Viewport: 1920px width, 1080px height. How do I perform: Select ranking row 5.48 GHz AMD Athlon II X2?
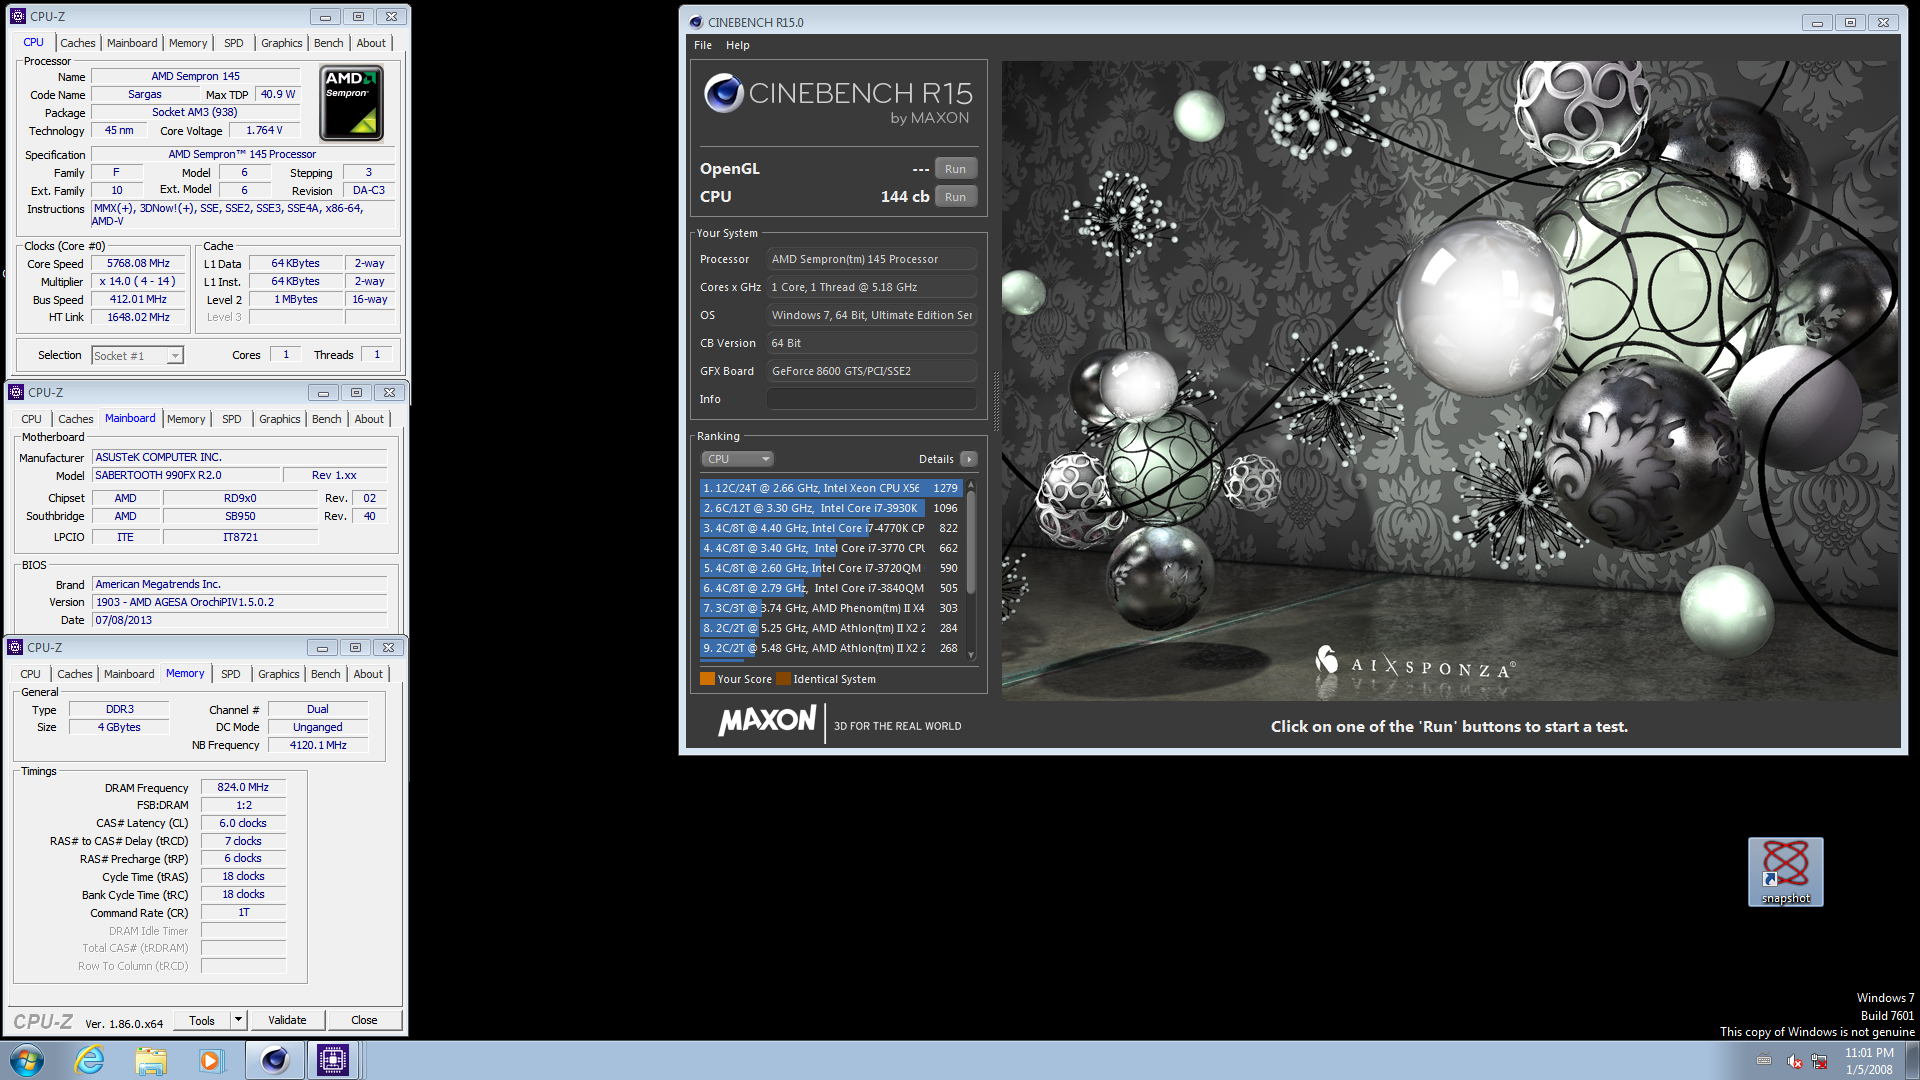pos(830,648)
